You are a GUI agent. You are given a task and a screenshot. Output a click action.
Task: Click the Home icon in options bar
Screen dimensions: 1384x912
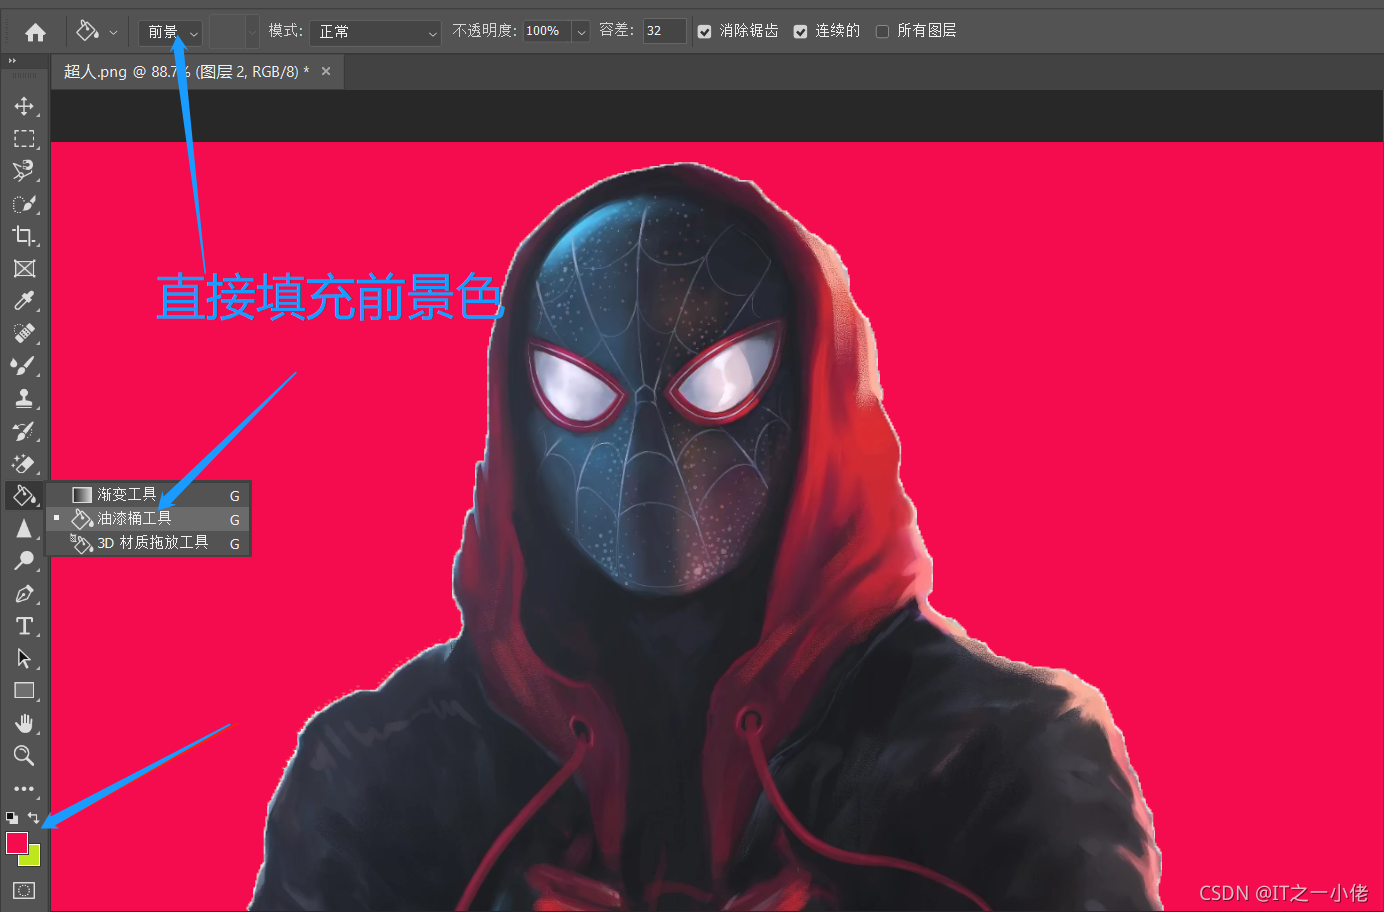35,33
